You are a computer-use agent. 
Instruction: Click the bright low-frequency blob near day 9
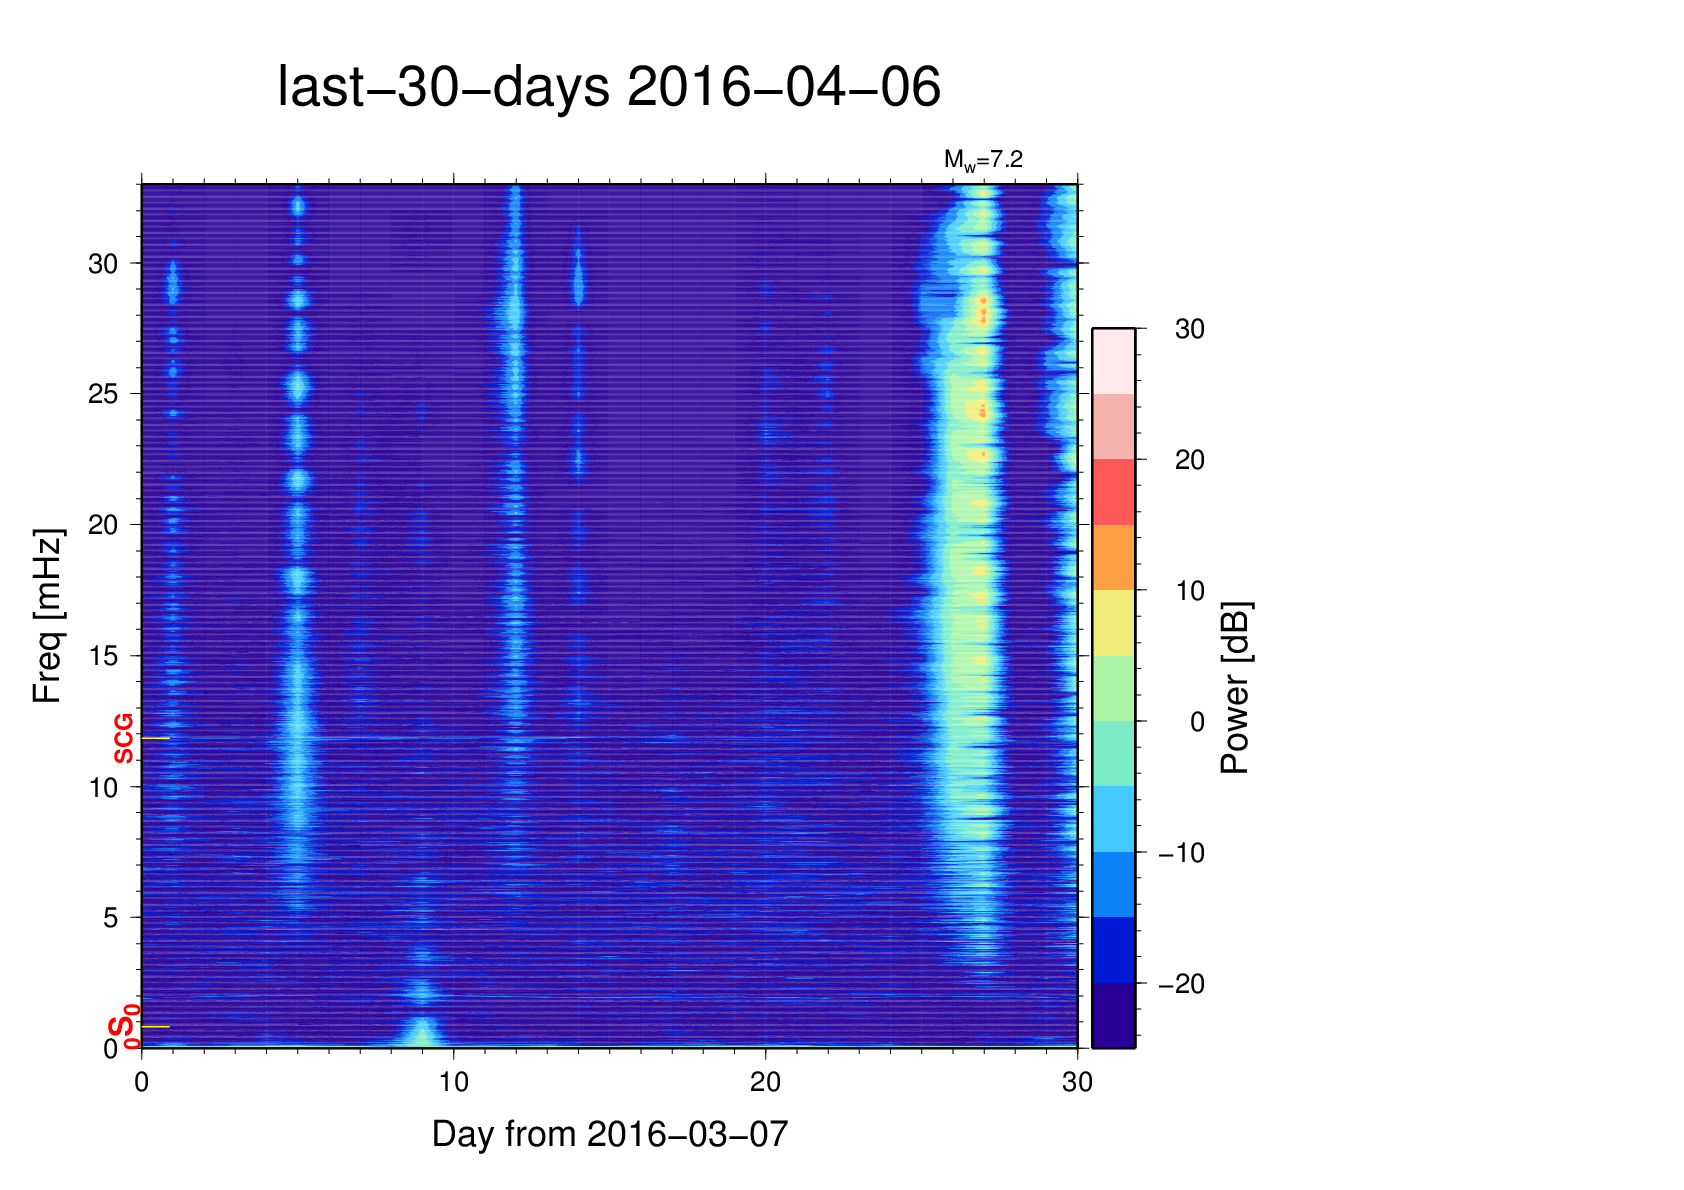(x=422, y=1030)
